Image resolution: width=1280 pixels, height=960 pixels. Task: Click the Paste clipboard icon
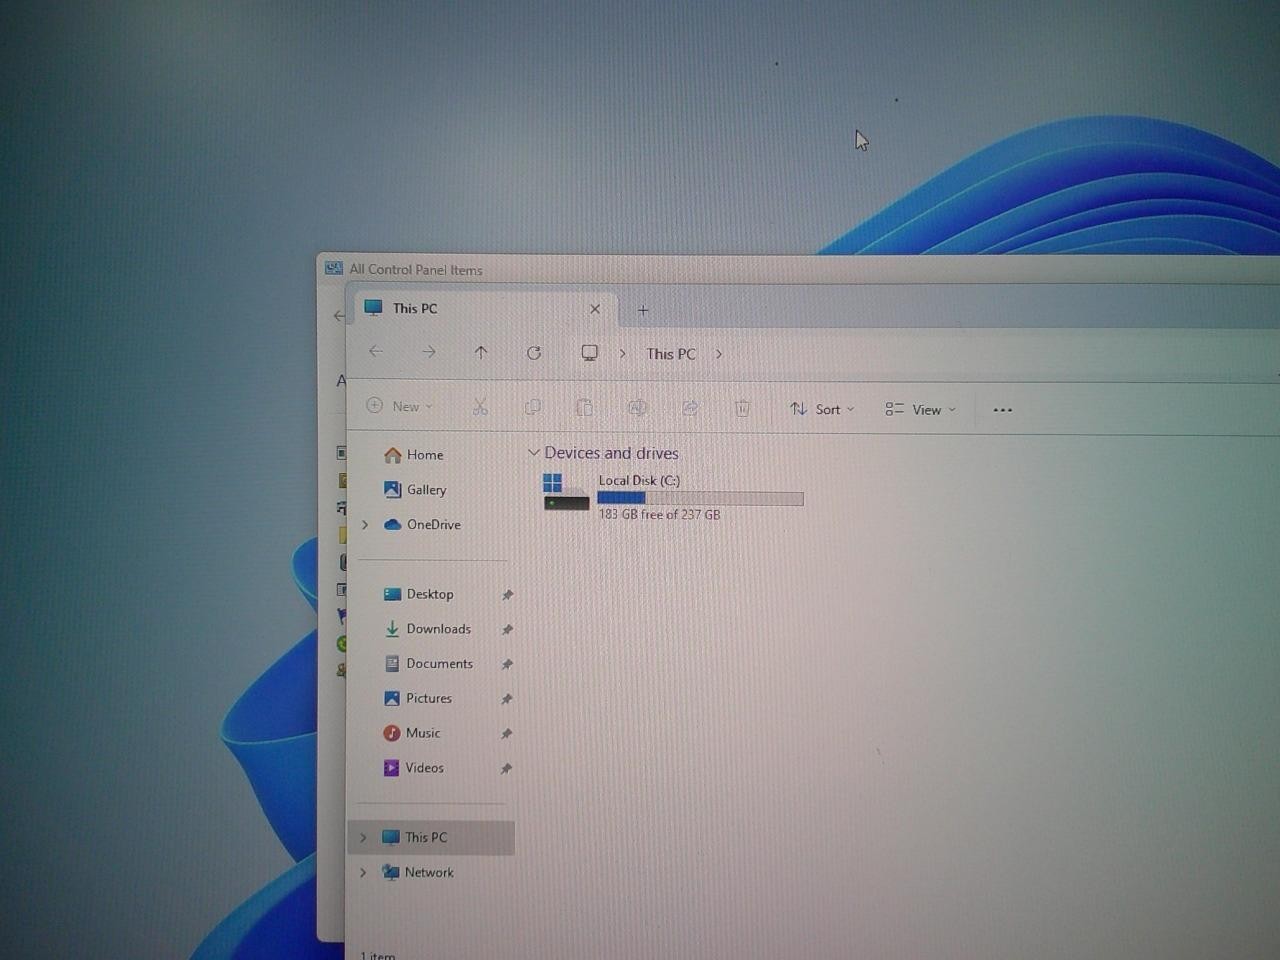click(585, 408)
